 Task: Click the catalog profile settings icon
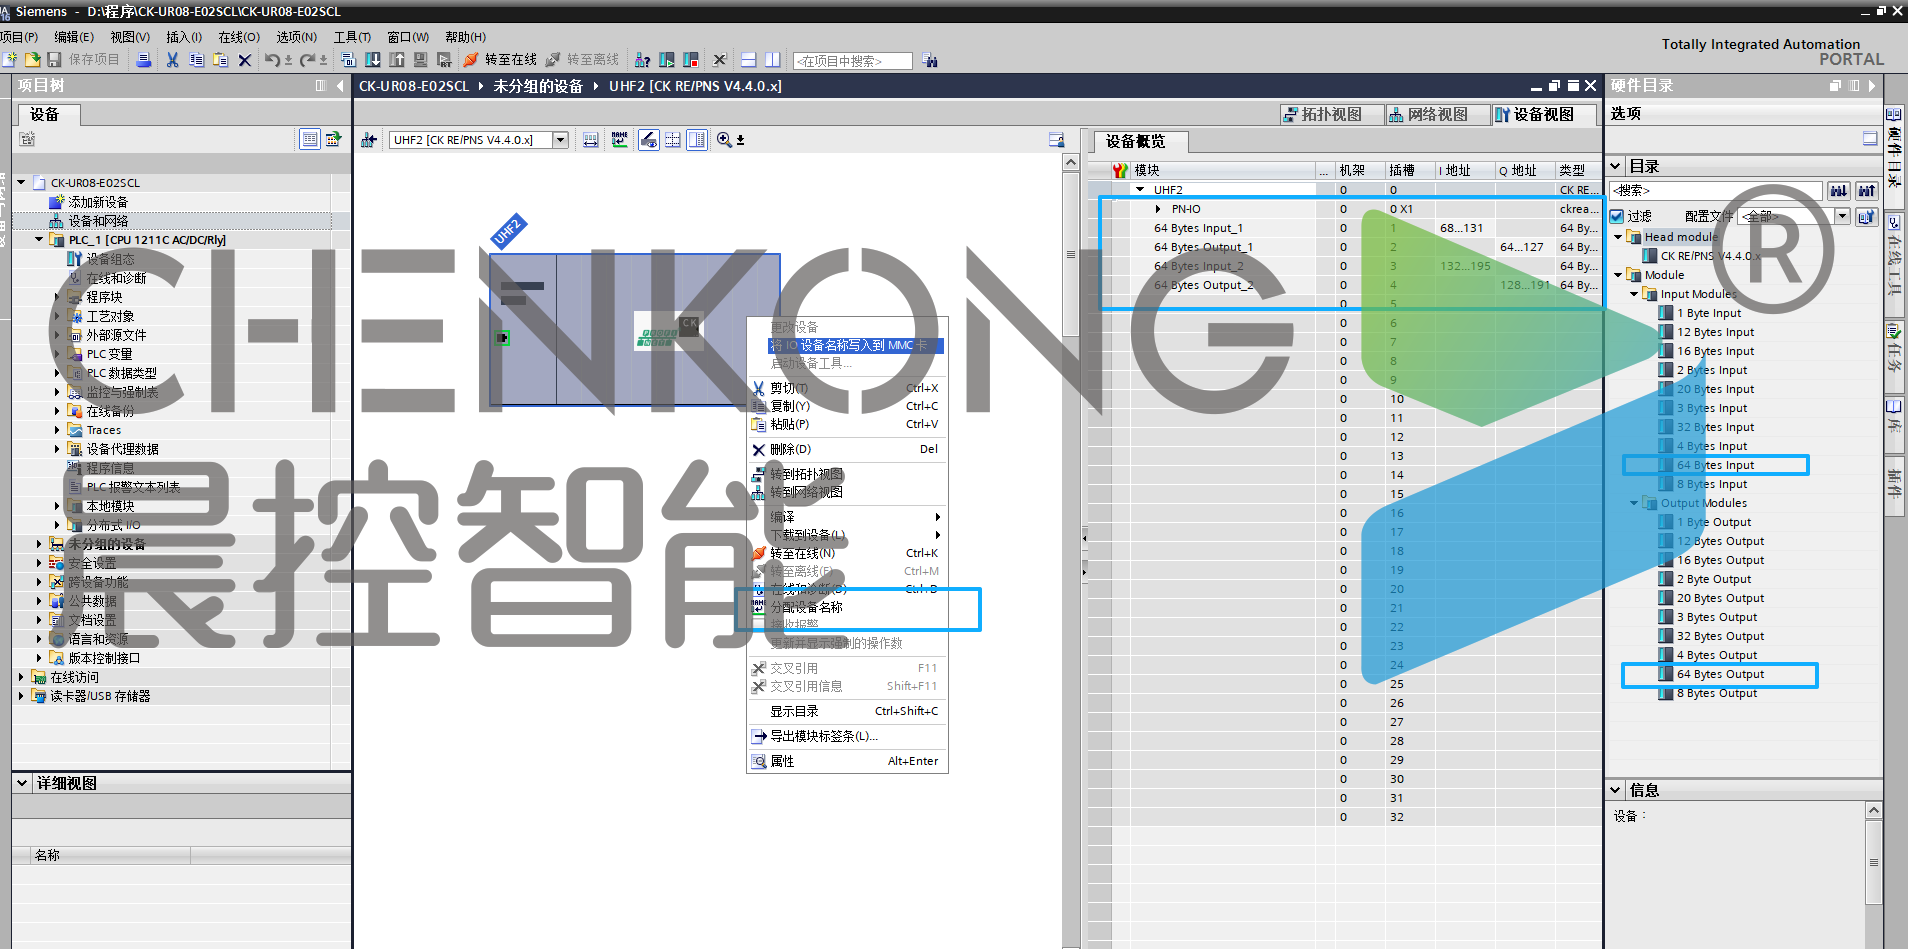tap(1866, 216)
